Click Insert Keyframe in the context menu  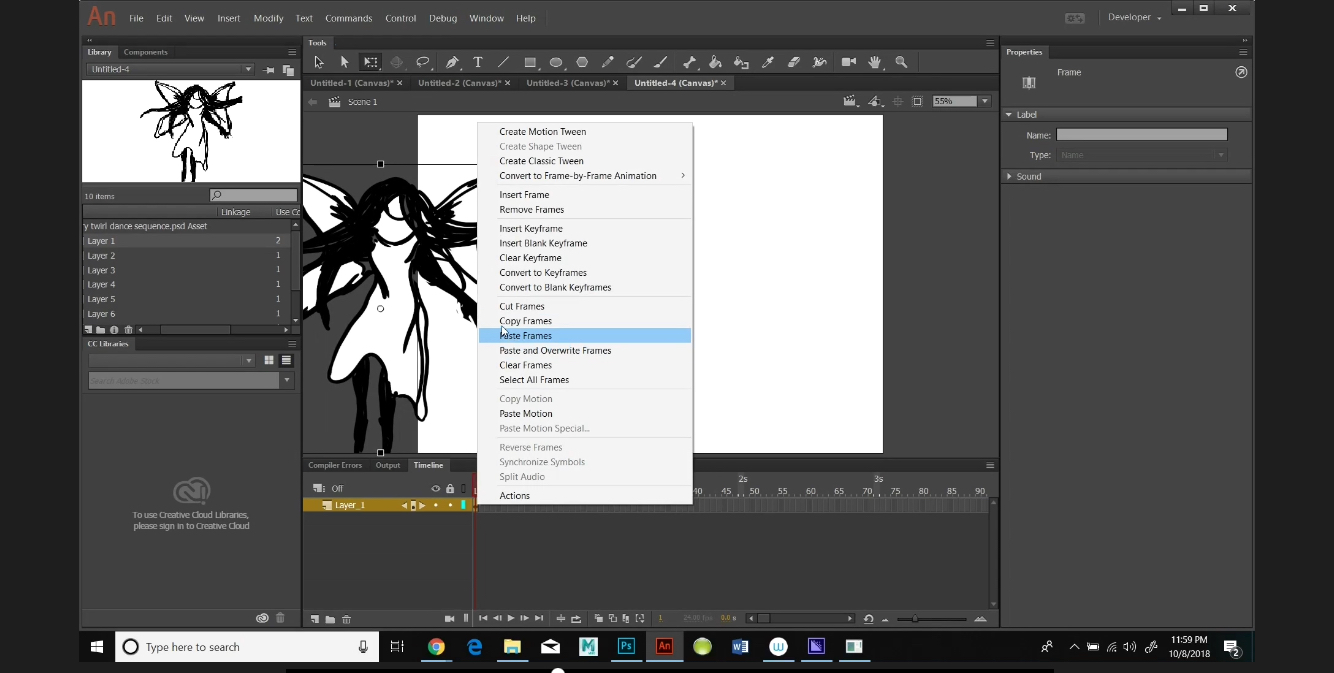point(531,229)
